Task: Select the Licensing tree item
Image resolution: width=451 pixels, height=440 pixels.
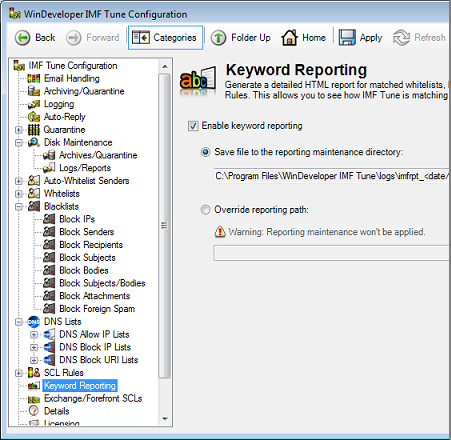Action: 61,423
